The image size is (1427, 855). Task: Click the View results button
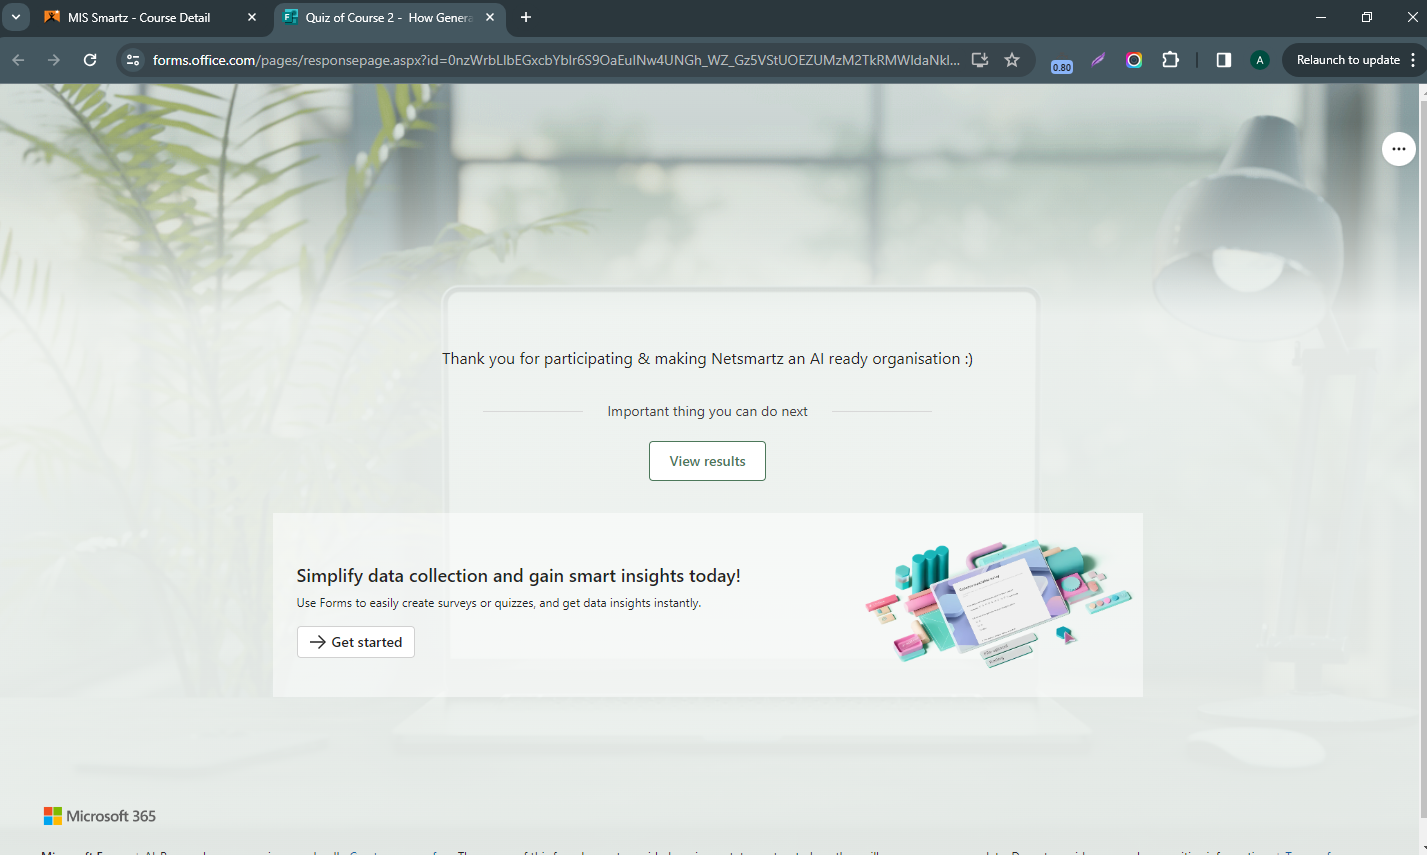tap(707, 461)
